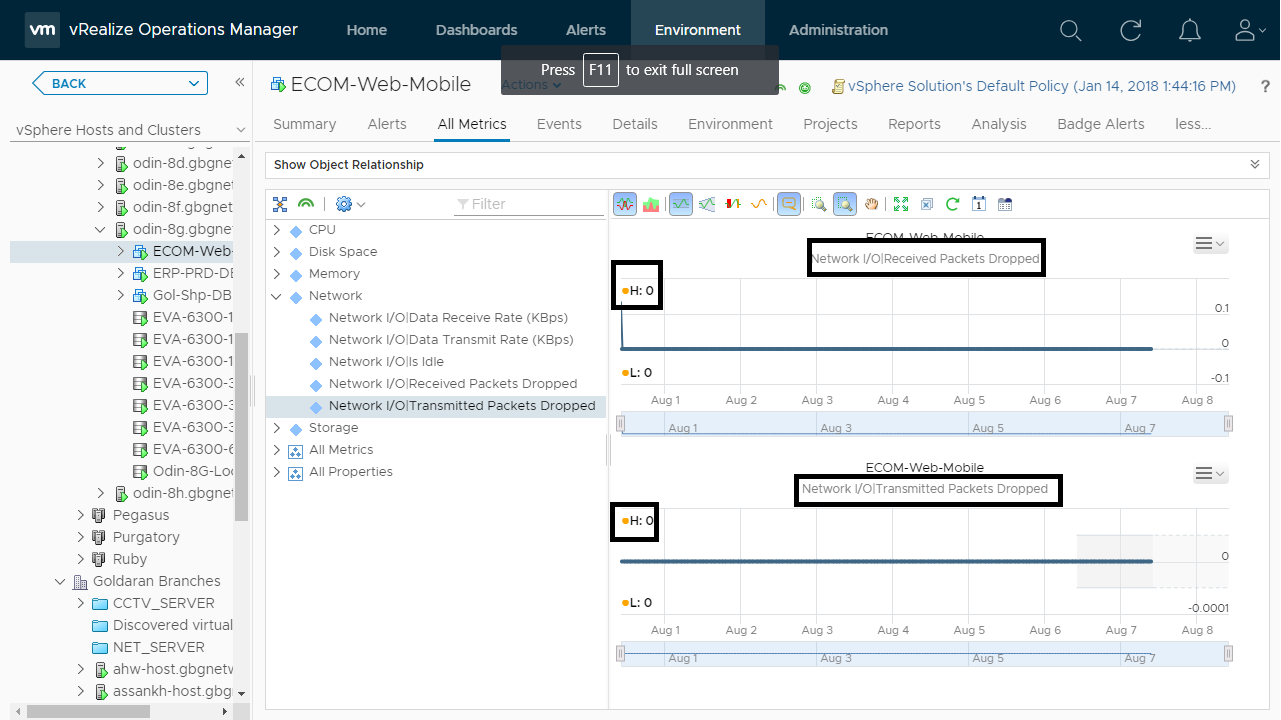Click the search magnifier in top bar

coord(1070,30)
